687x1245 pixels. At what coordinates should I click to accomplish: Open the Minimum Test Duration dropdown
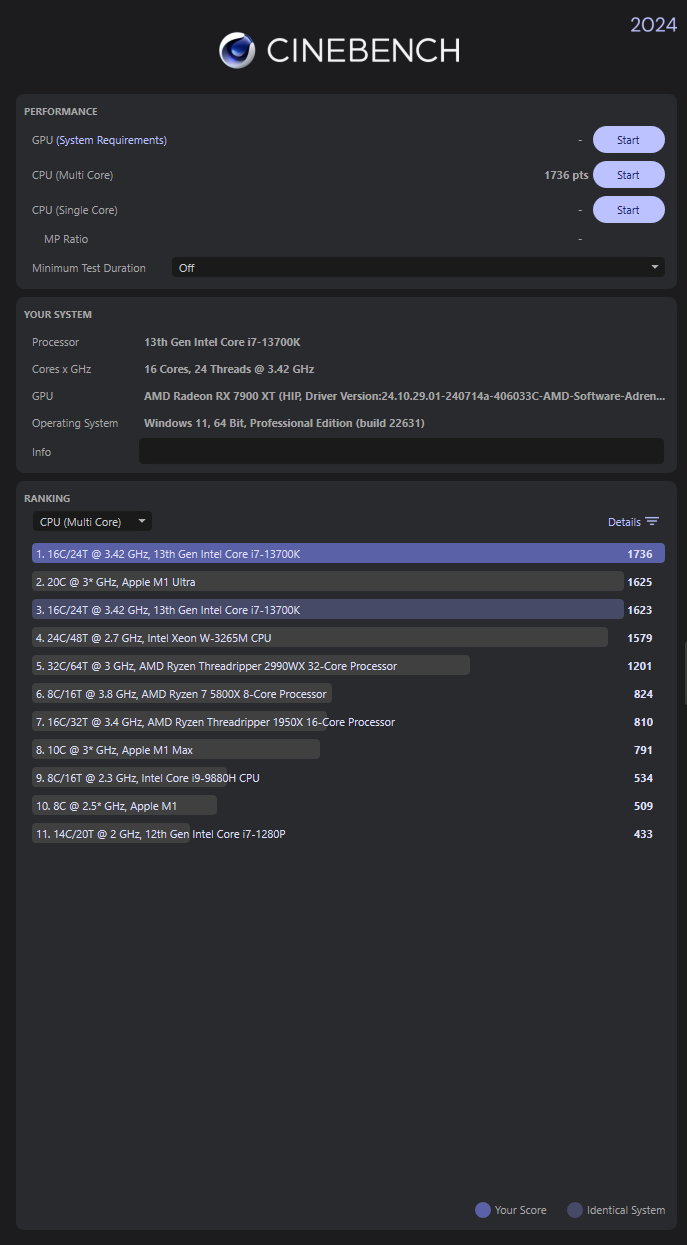tap(418, 268)
